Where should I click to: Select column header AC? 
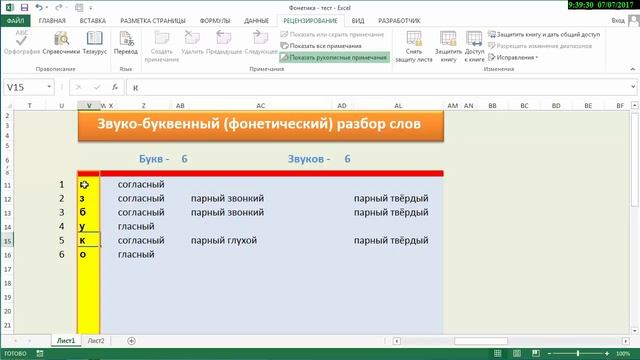coord(260,106)
